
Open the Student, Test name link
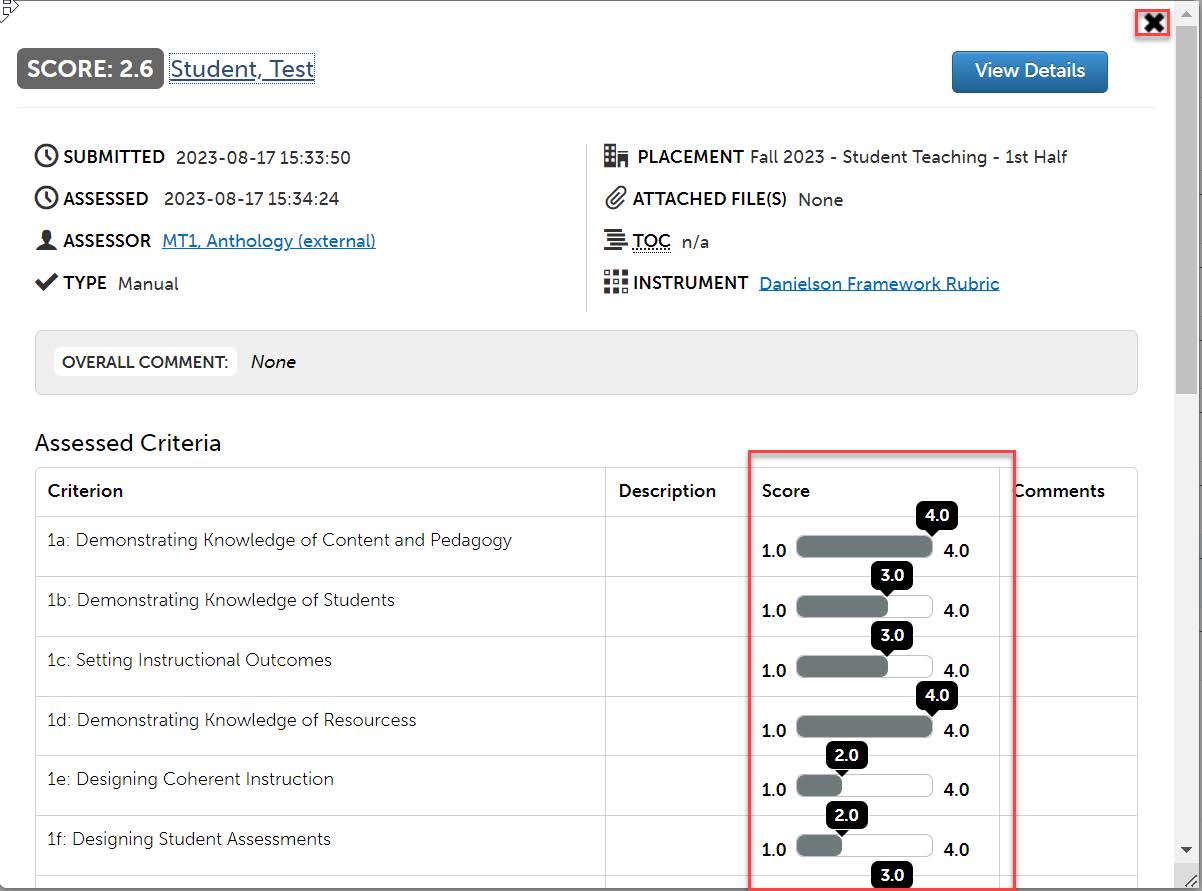point(242,69)
